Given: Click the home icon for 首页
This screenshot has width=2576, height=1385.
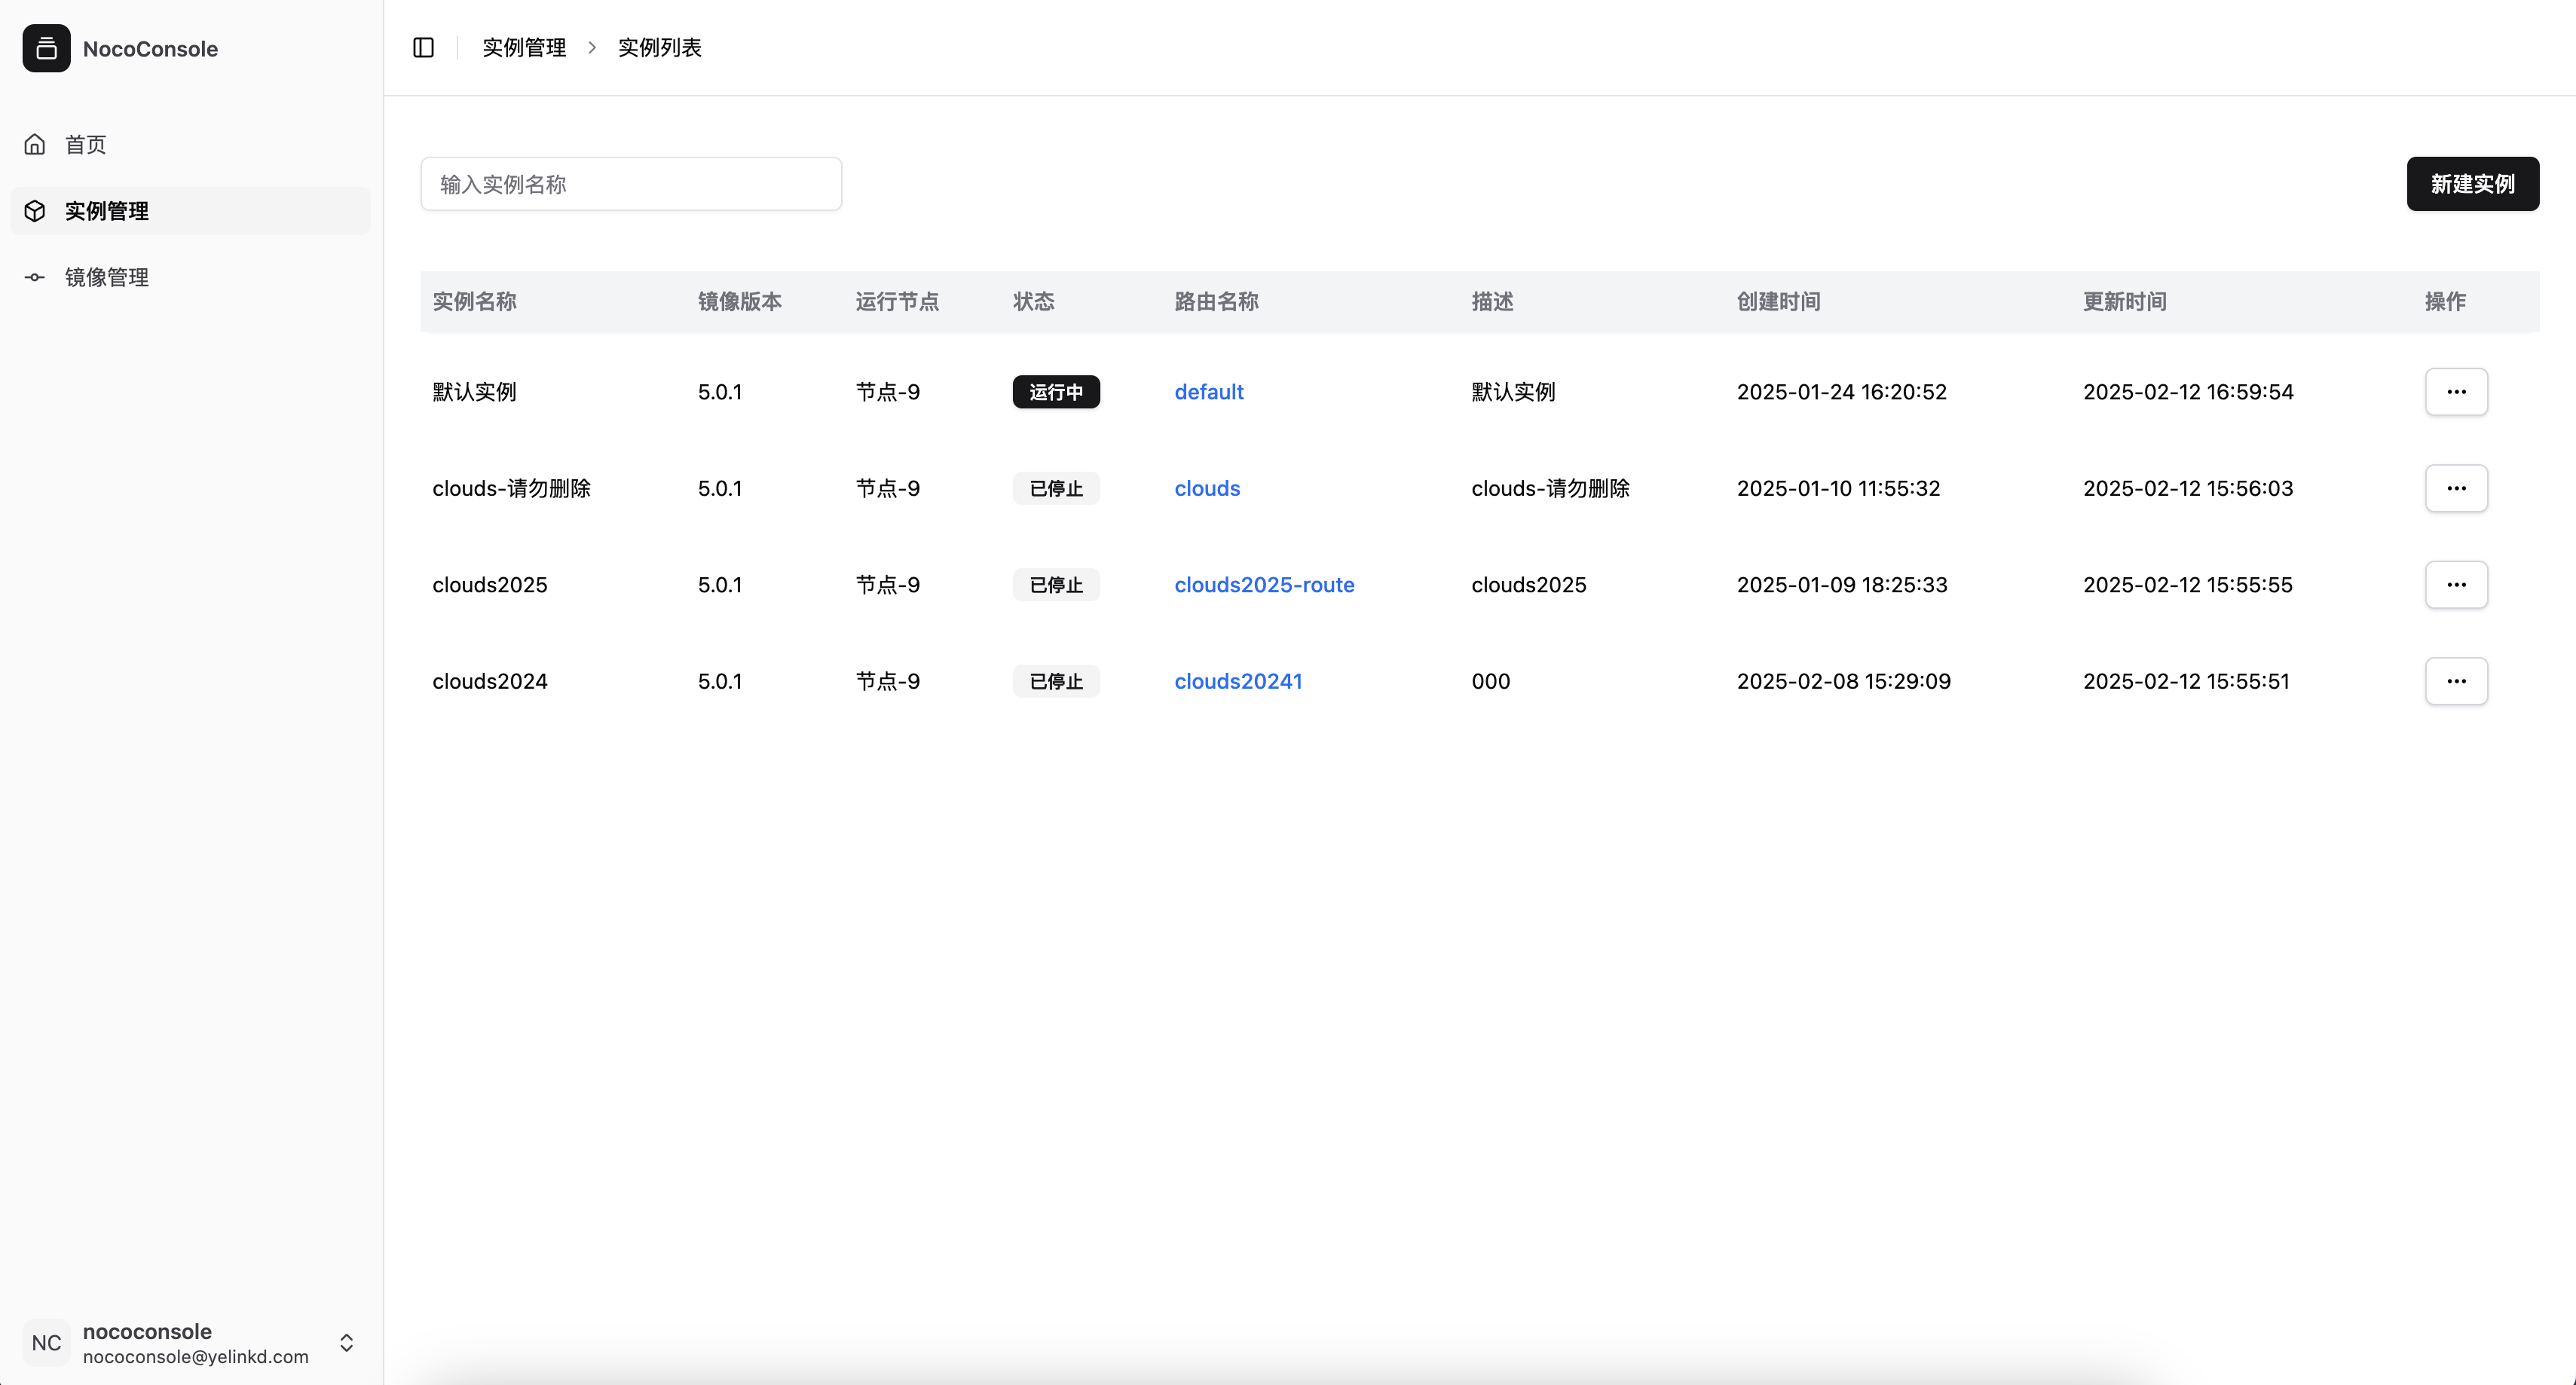Looking at the screenshot, I should tap(35, 144).
